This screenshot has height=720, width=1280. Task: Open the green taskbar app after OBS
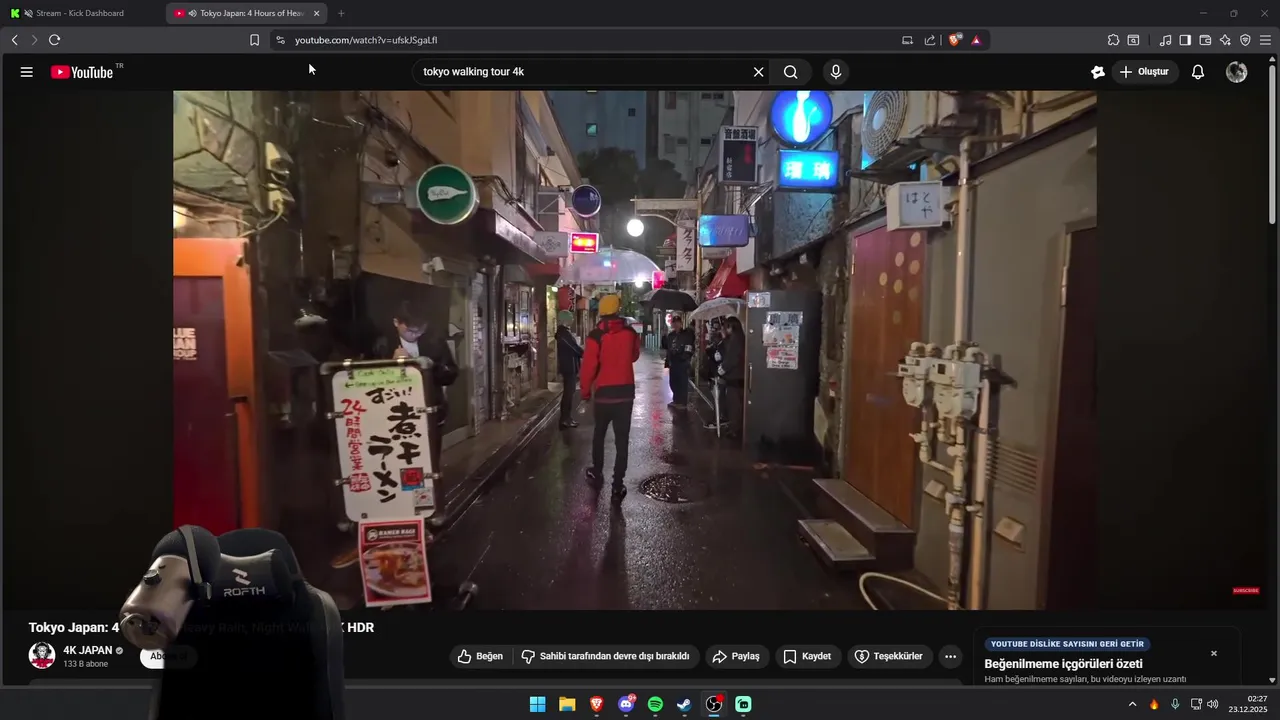click(x=743, y=704)
